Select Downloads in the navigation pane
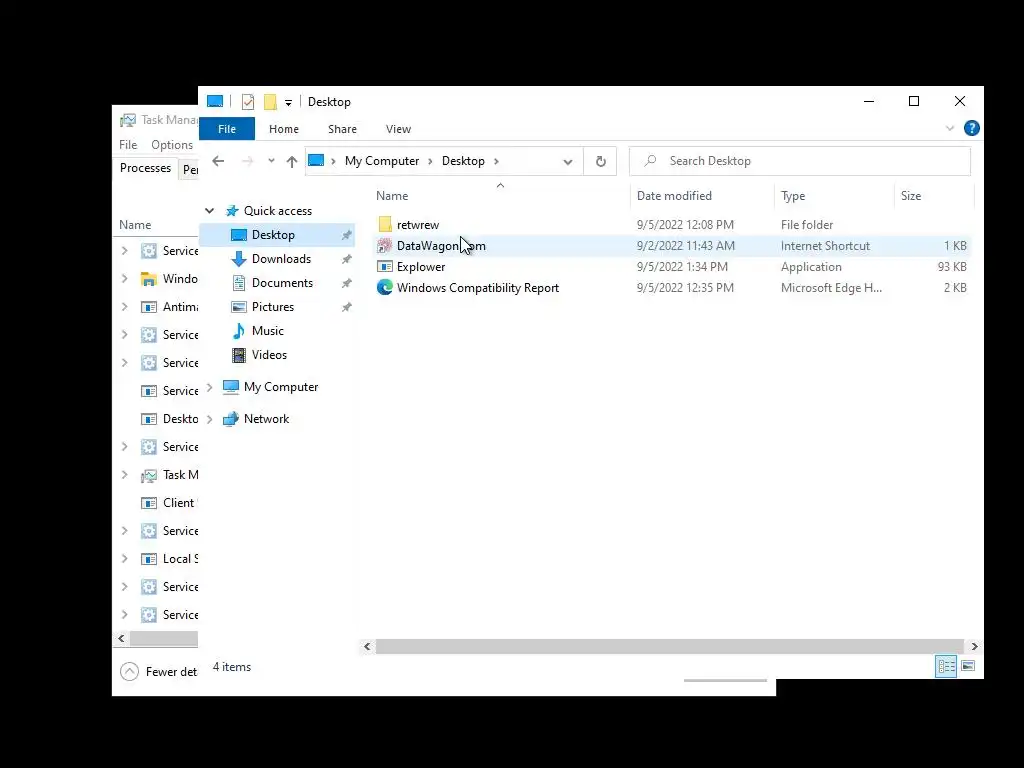Screen dimensions: 1024x768 (x=281, y=259)
